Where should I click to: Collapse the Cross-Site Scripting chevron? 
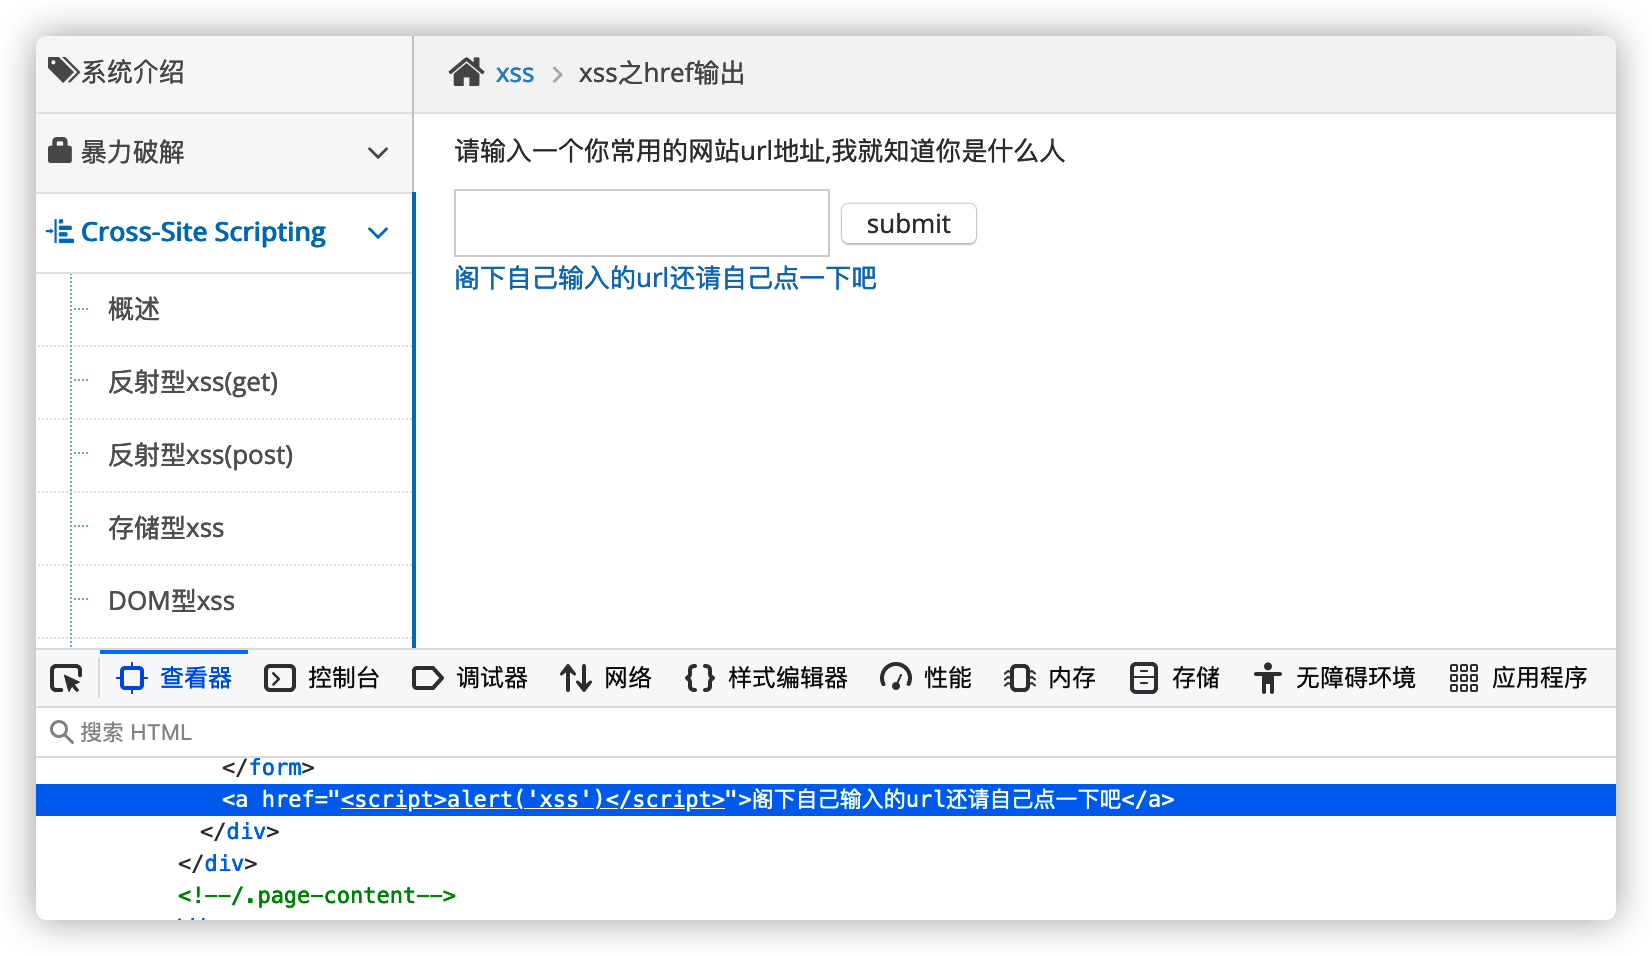point(378,233)
